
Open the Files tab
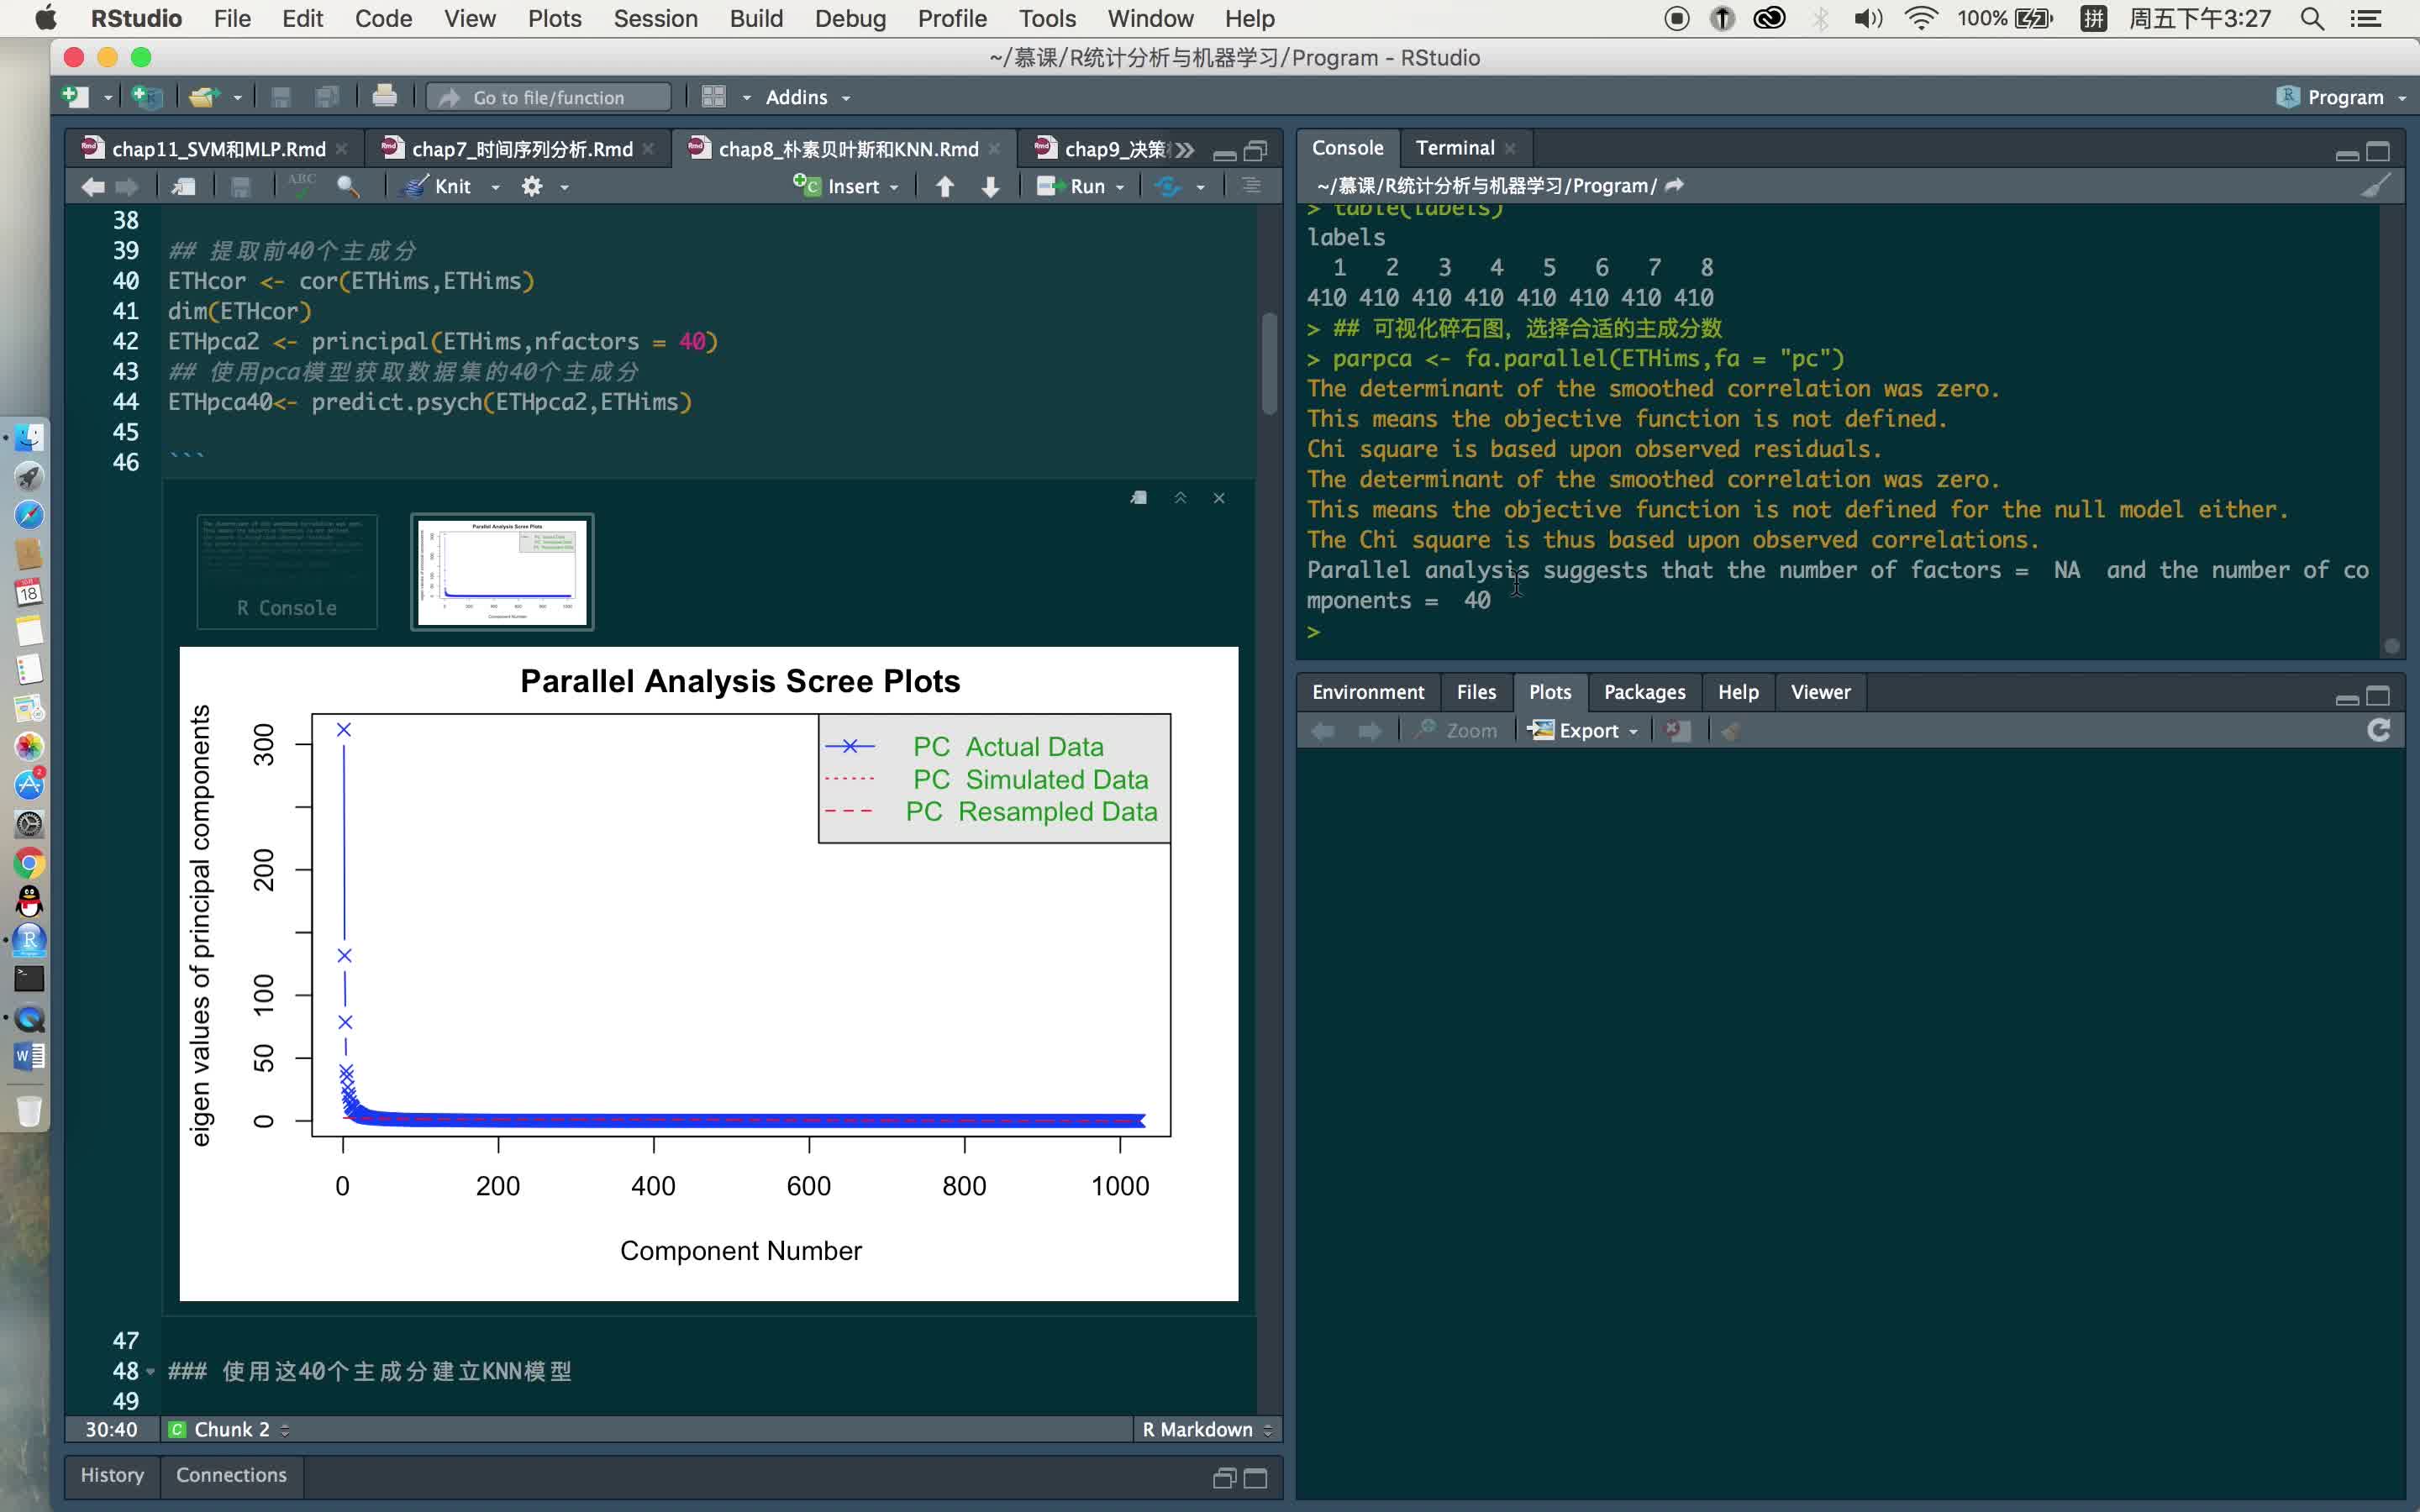click(x=1476, y=692)
